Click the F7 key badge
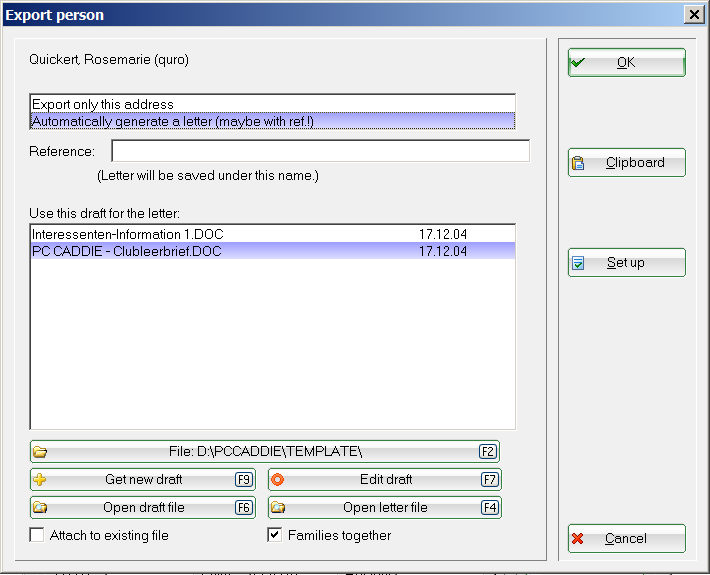Screen dimensions: 710x575 pos(489,480)
